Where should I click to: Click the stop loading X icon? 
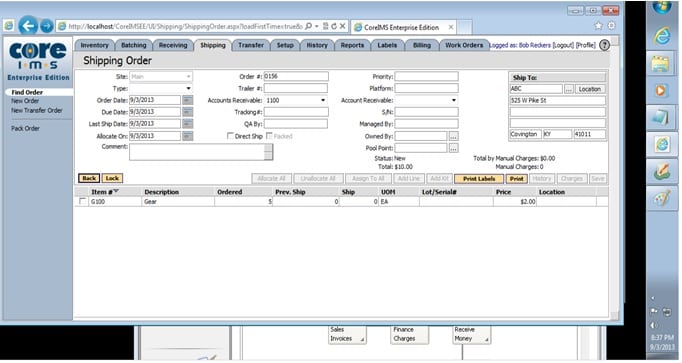343,27
